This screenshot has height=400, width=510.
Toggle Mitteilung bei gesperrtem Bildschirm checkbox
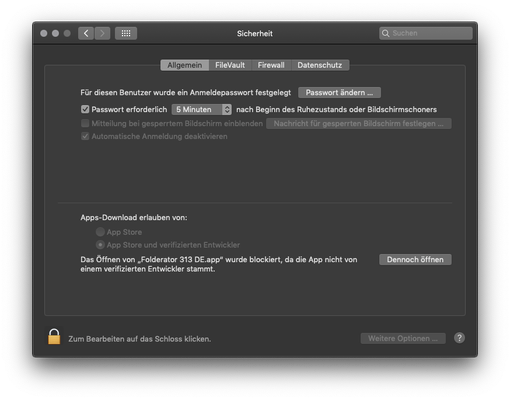85,123
